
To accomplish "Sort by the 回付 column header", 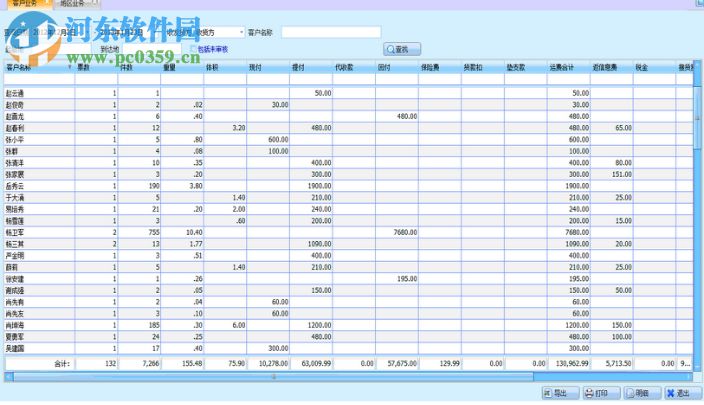I will 397,67.
